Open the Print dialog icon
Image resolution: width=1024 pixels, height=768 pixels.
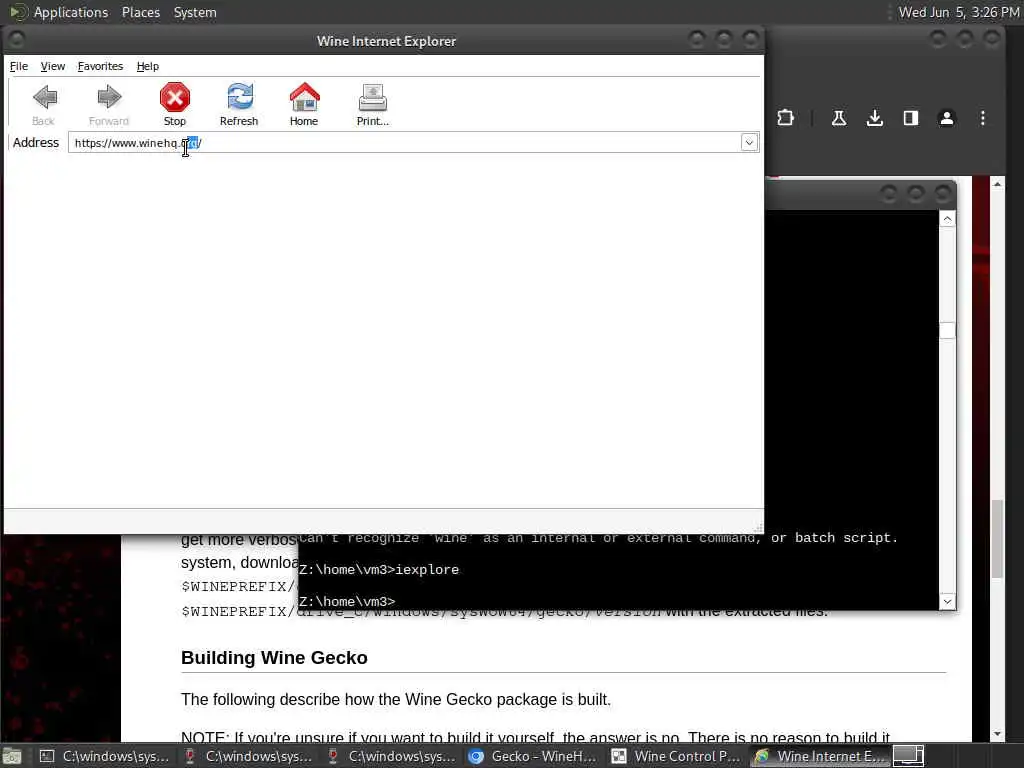tap(372, 104)
